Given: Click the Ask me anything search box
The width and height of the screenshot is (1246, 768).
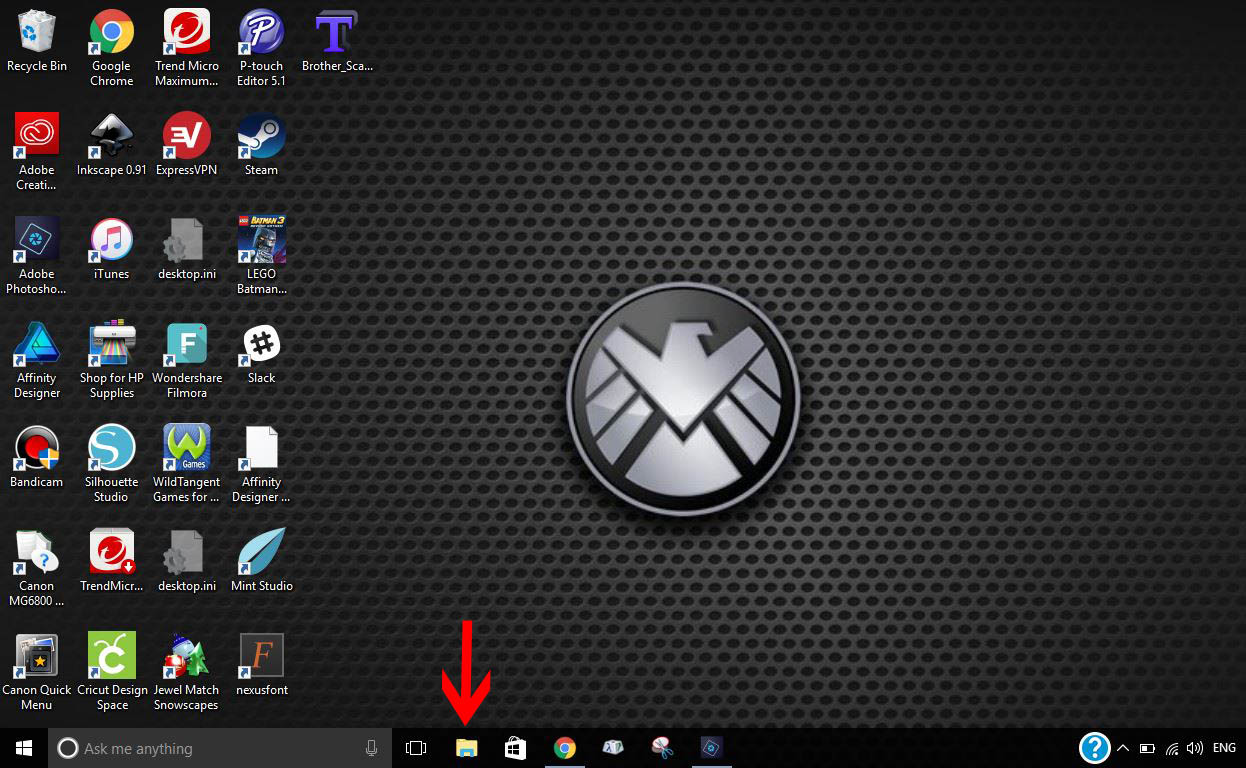Looking at the screenshot, I should pyautogui.click(x=220, y=748).
